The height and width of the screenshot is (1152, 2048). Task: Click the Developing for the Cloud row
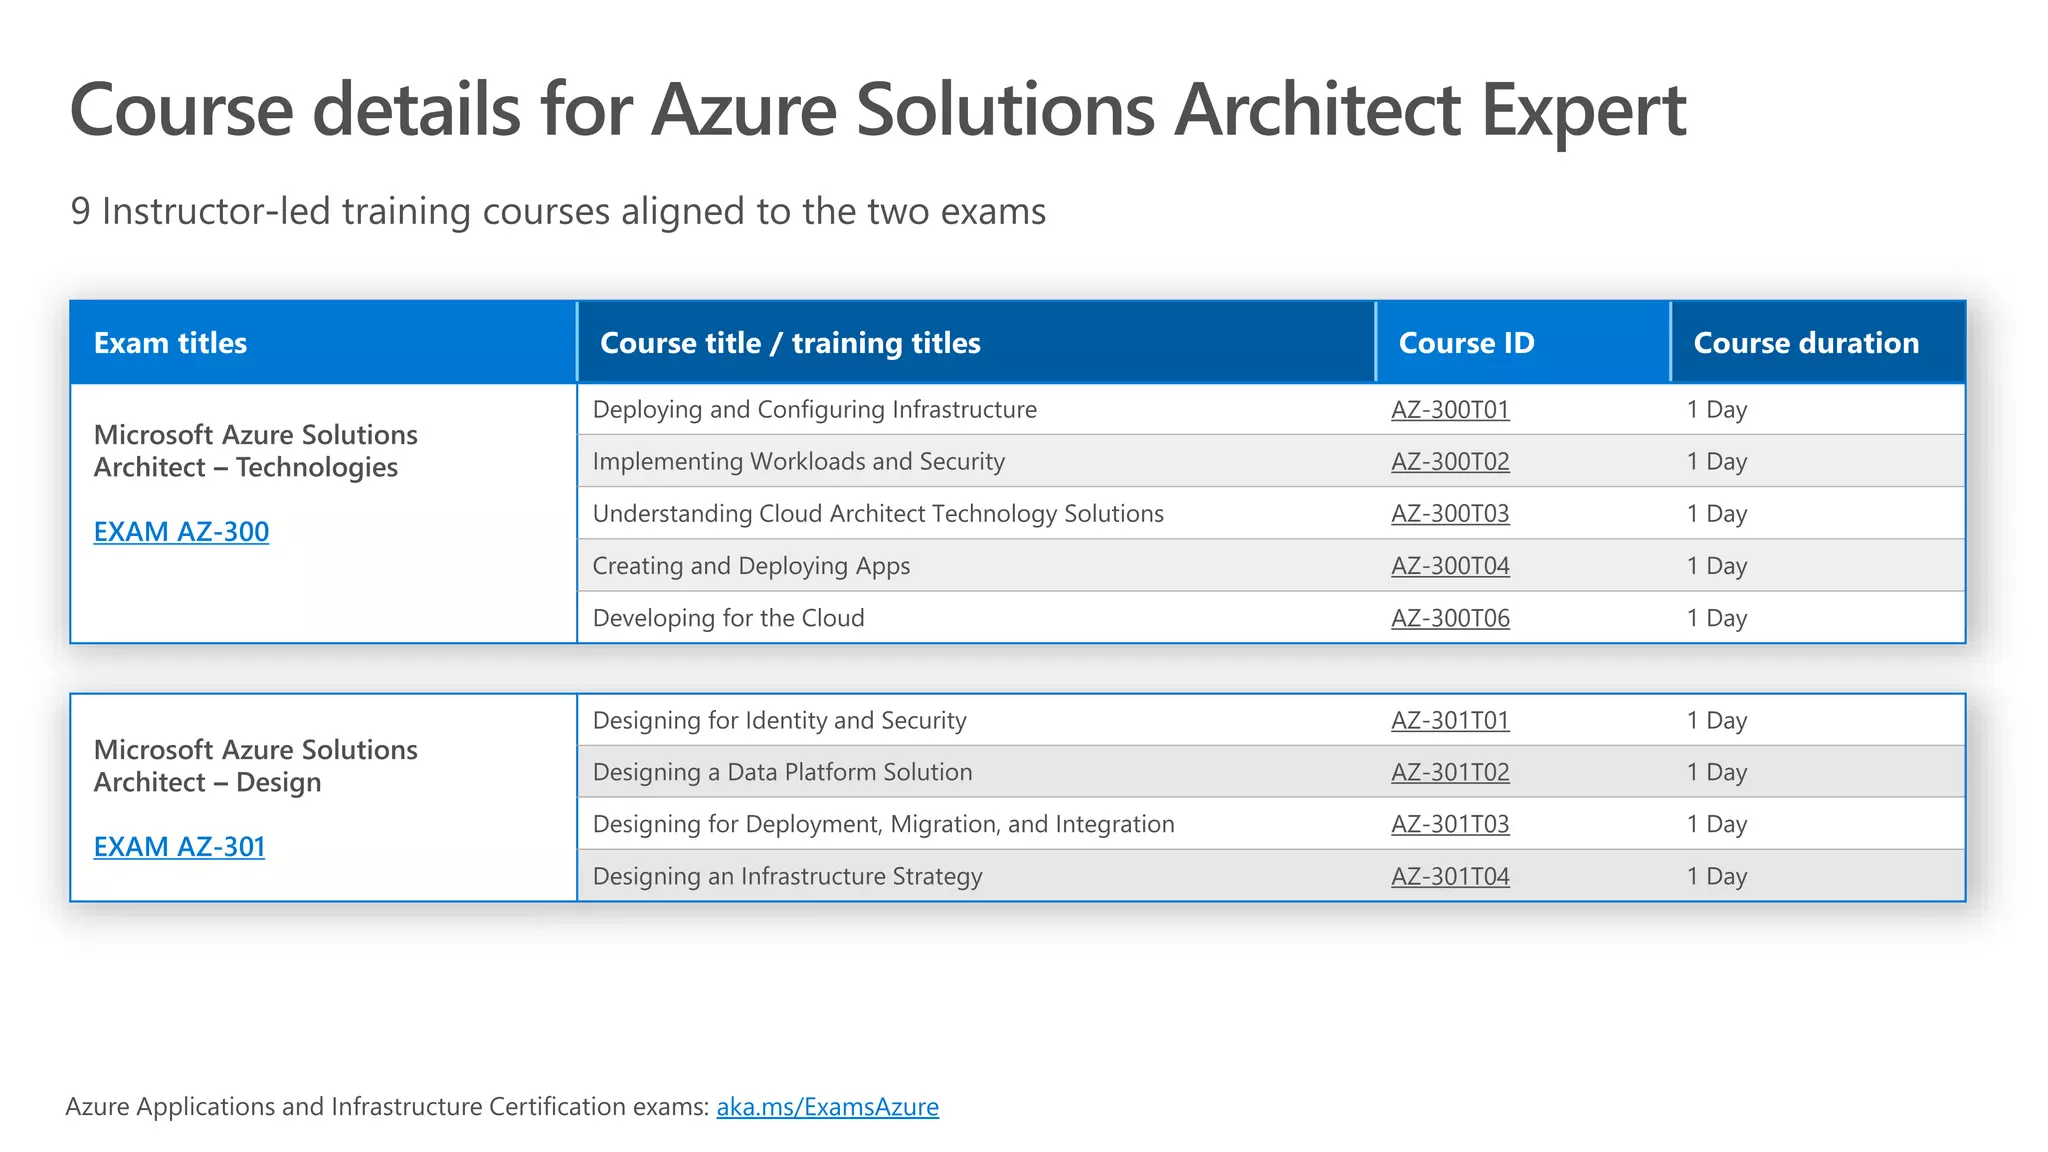(1271, 618)
